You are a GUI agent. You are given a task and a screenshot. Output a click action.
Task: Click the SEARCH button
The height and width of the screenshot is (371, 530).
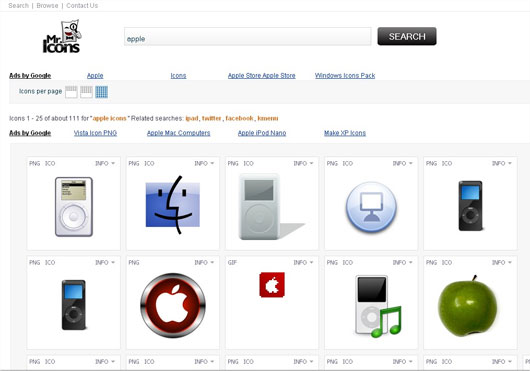407,36
